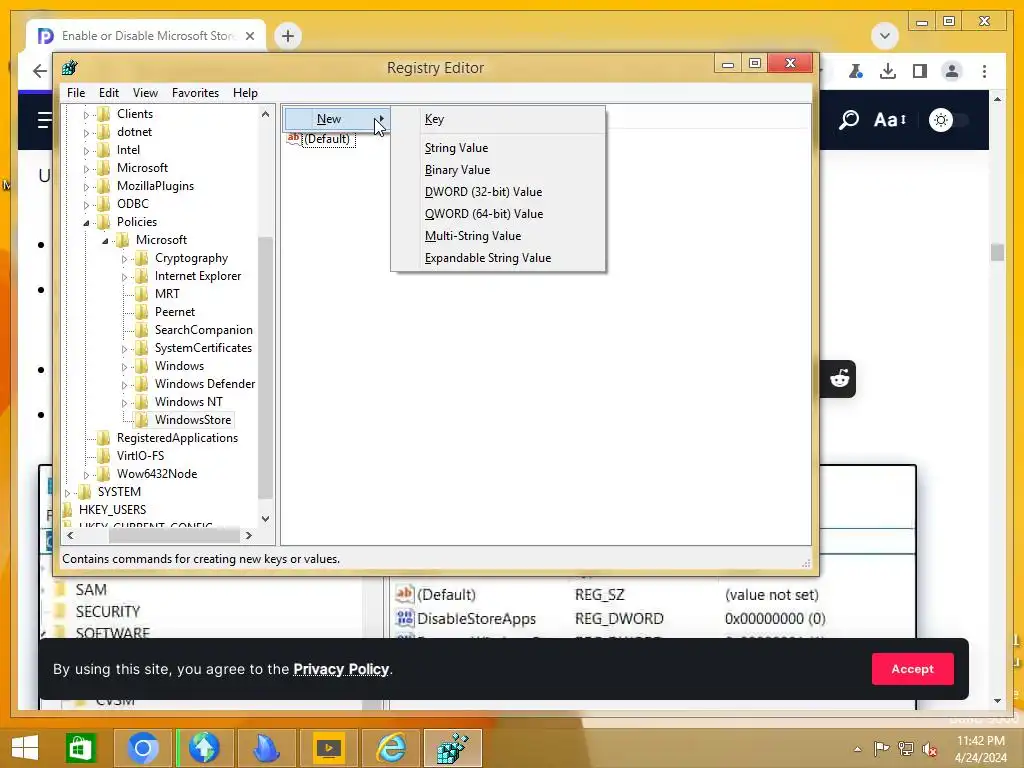The height and width of the screenshot is (768, 1024).
Task: Click the Action Center flag tray icon
Action: click(882, 748)
